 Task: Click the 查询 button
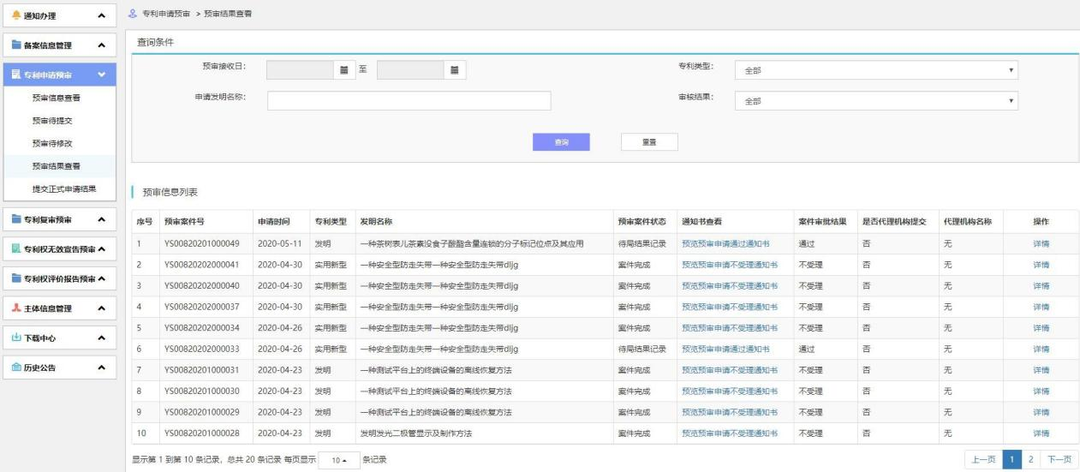tap(561, 142)
